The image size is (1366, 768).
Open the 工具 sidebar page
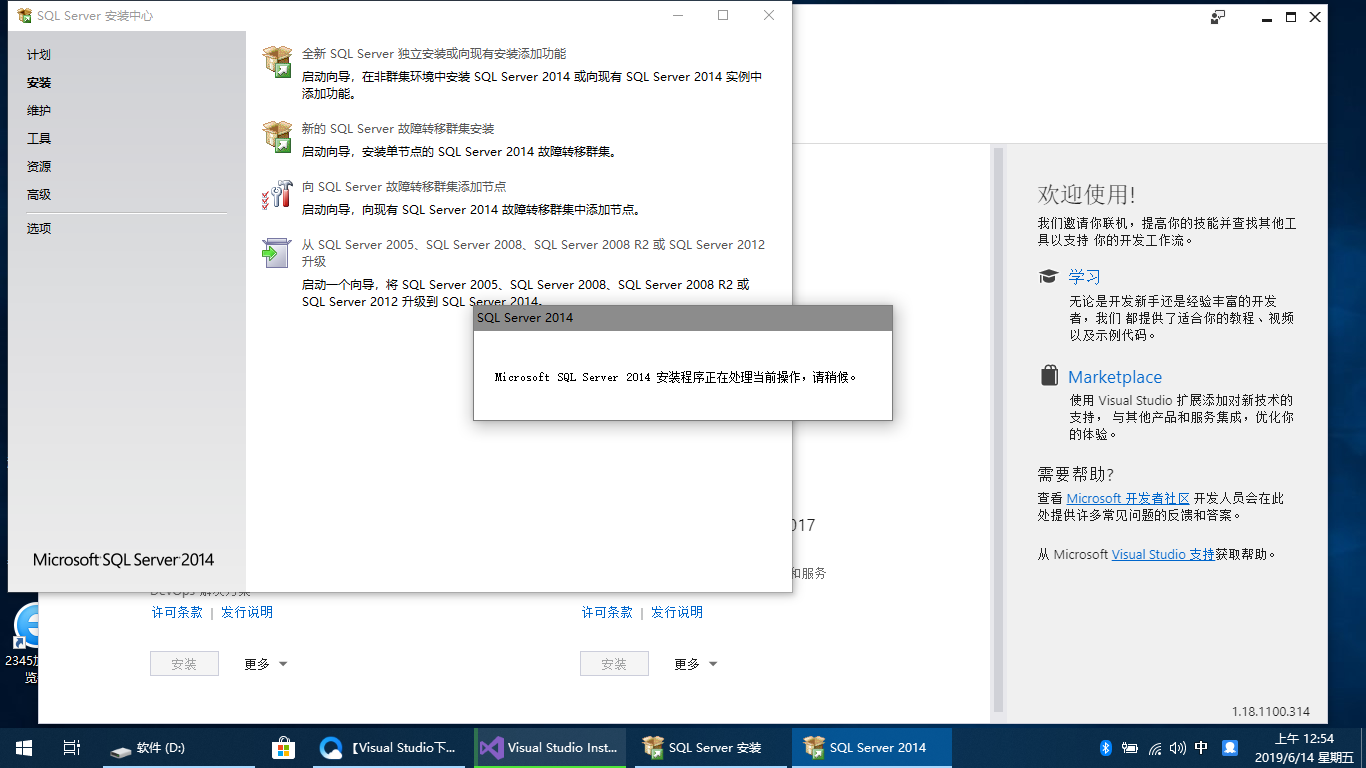tap(39, 139)
